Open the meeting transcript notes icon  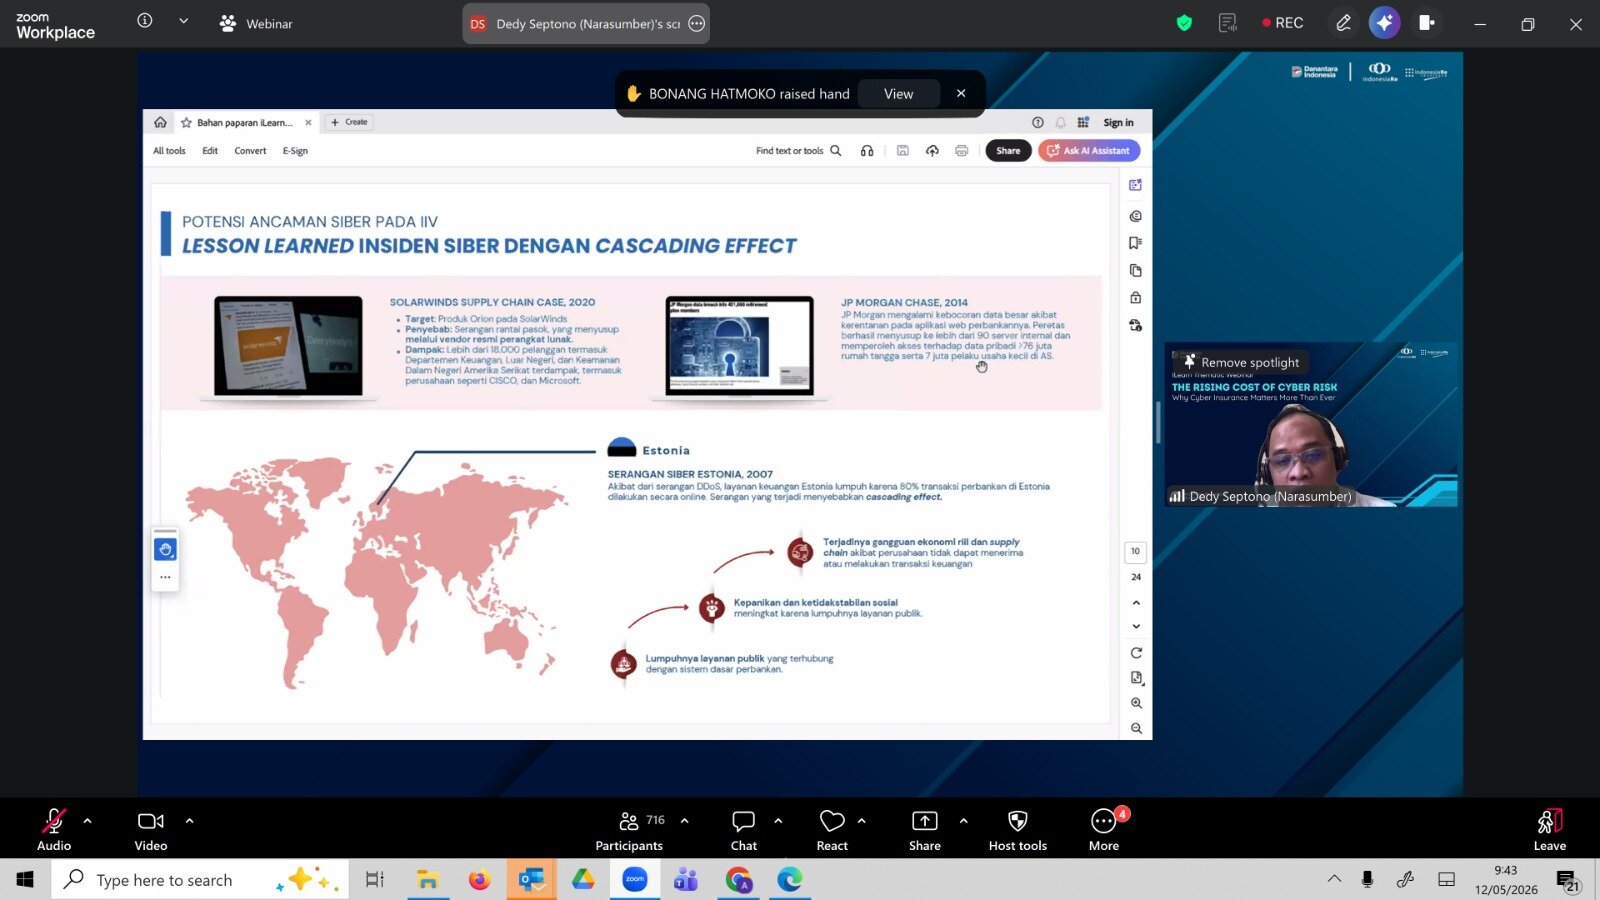[1228, 23]
